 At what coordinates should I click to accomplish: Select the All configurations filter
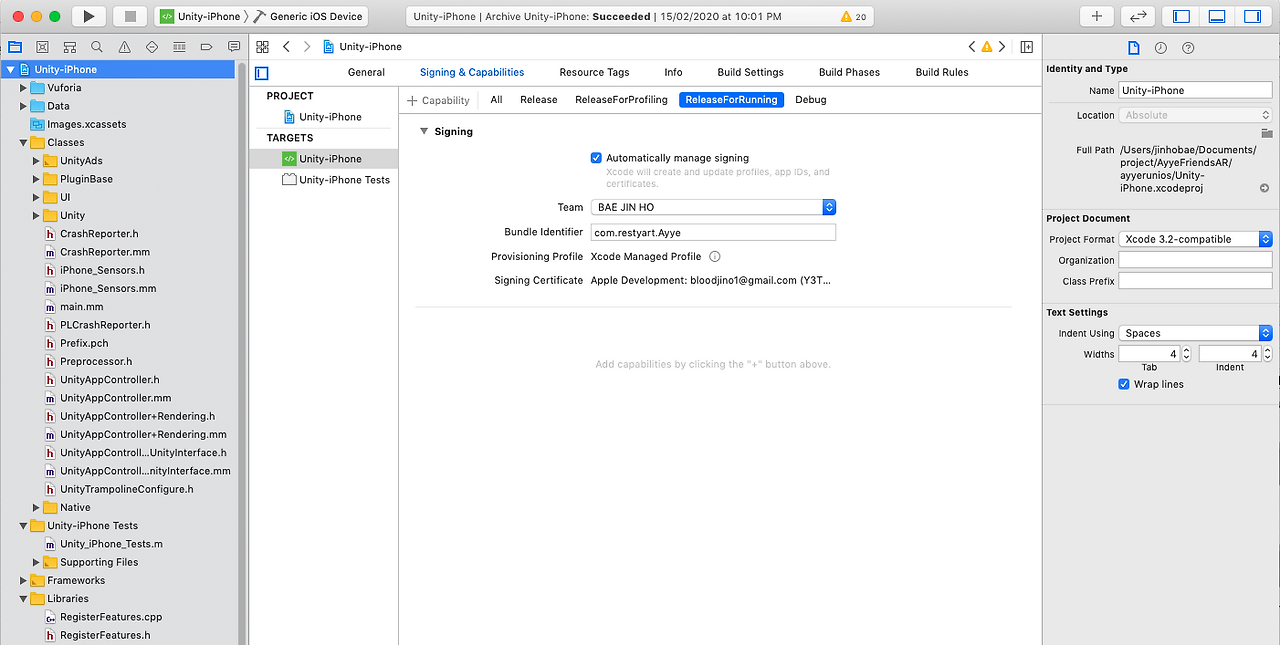(x=496, y=100)
